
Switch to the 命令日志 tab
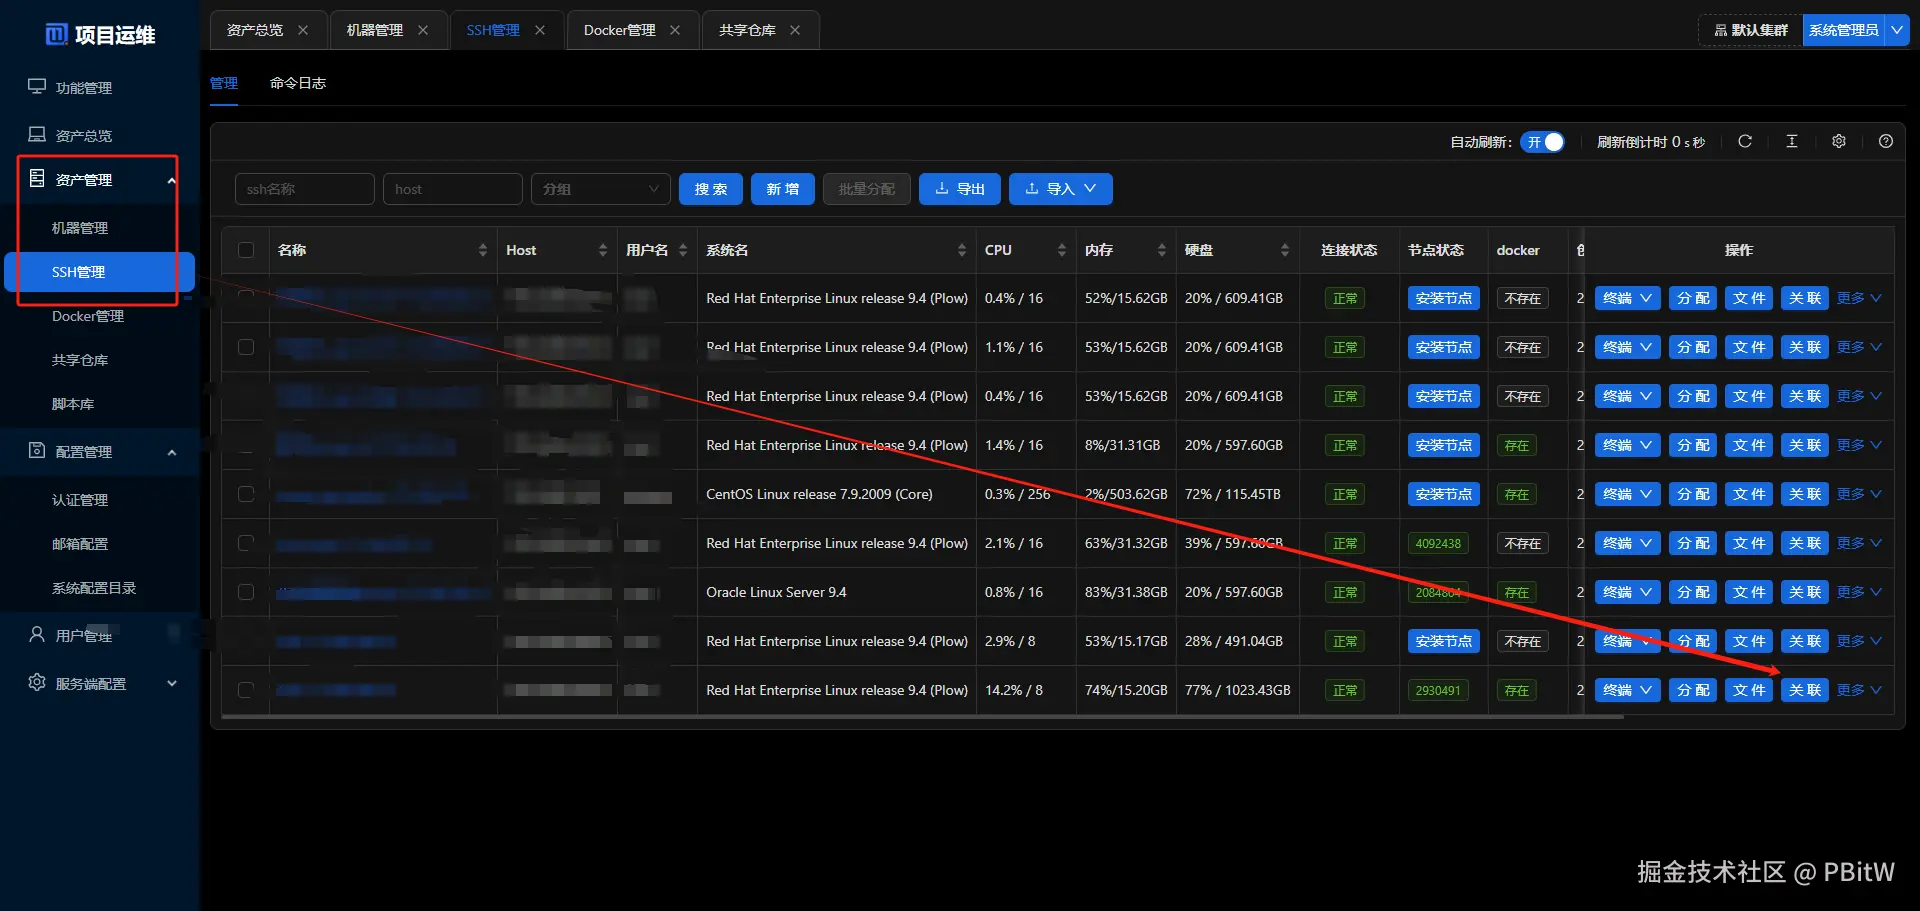click(x=298, y=83)
